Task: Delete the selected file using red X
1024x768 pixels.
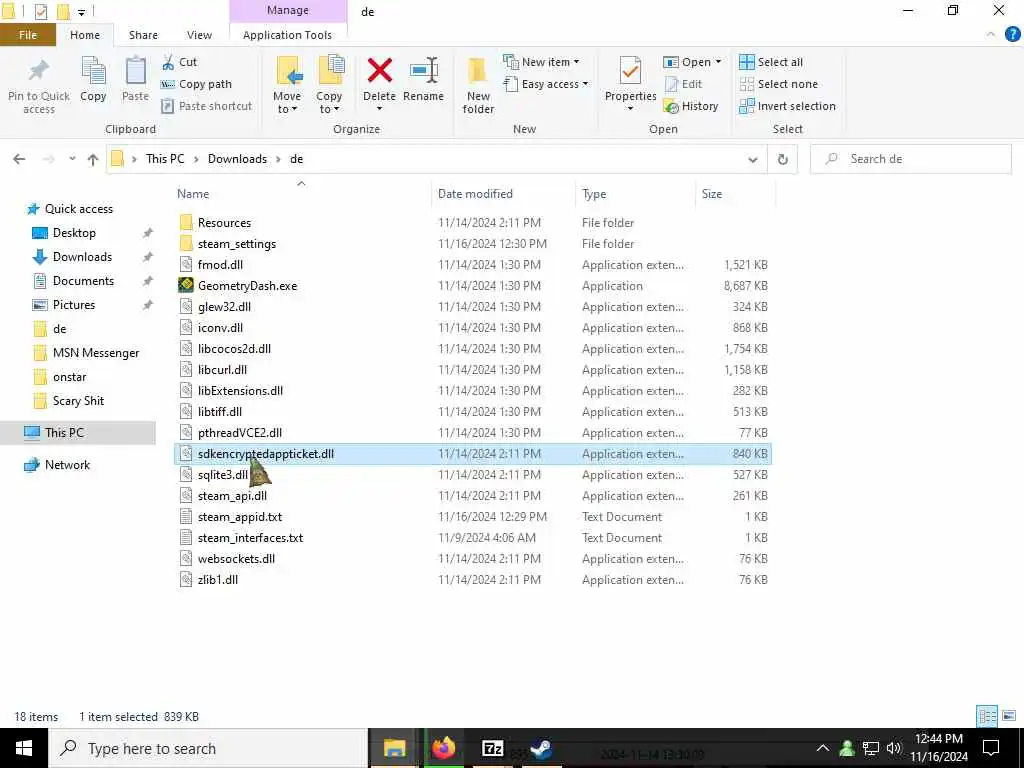Action: [x=379, y=71]
